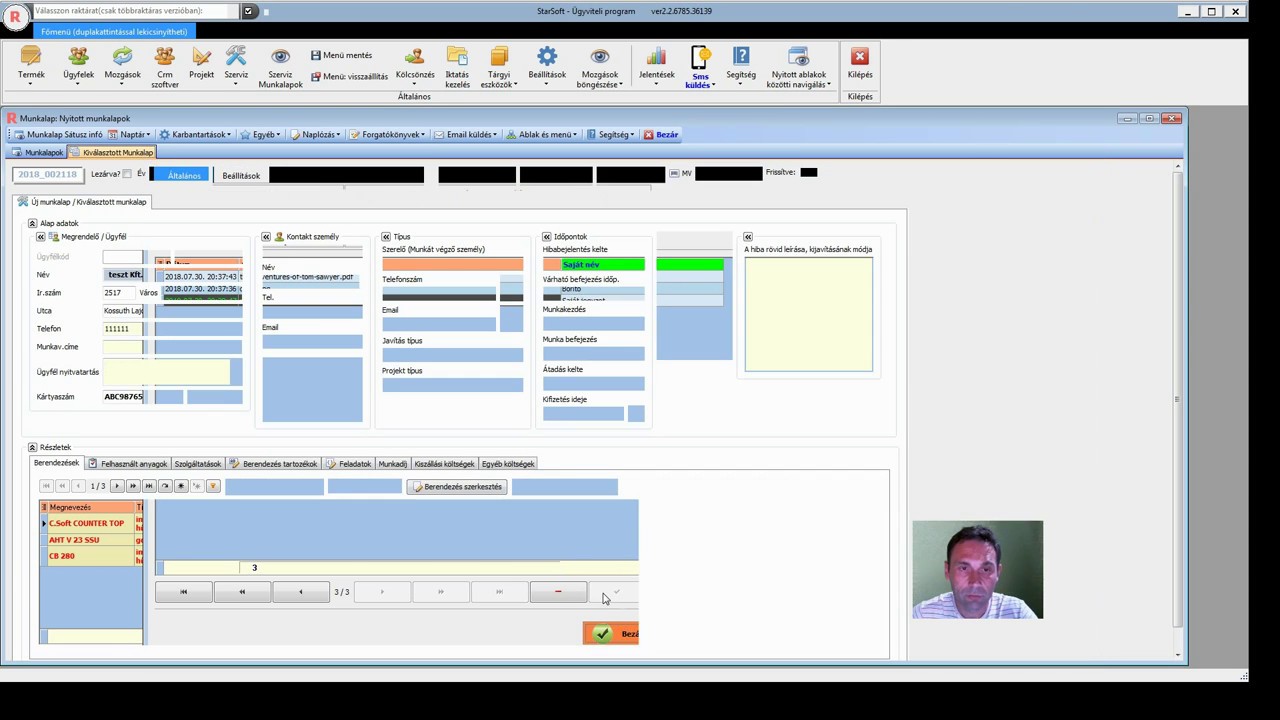Collapse the Típus panel

[x=386, y=237]
